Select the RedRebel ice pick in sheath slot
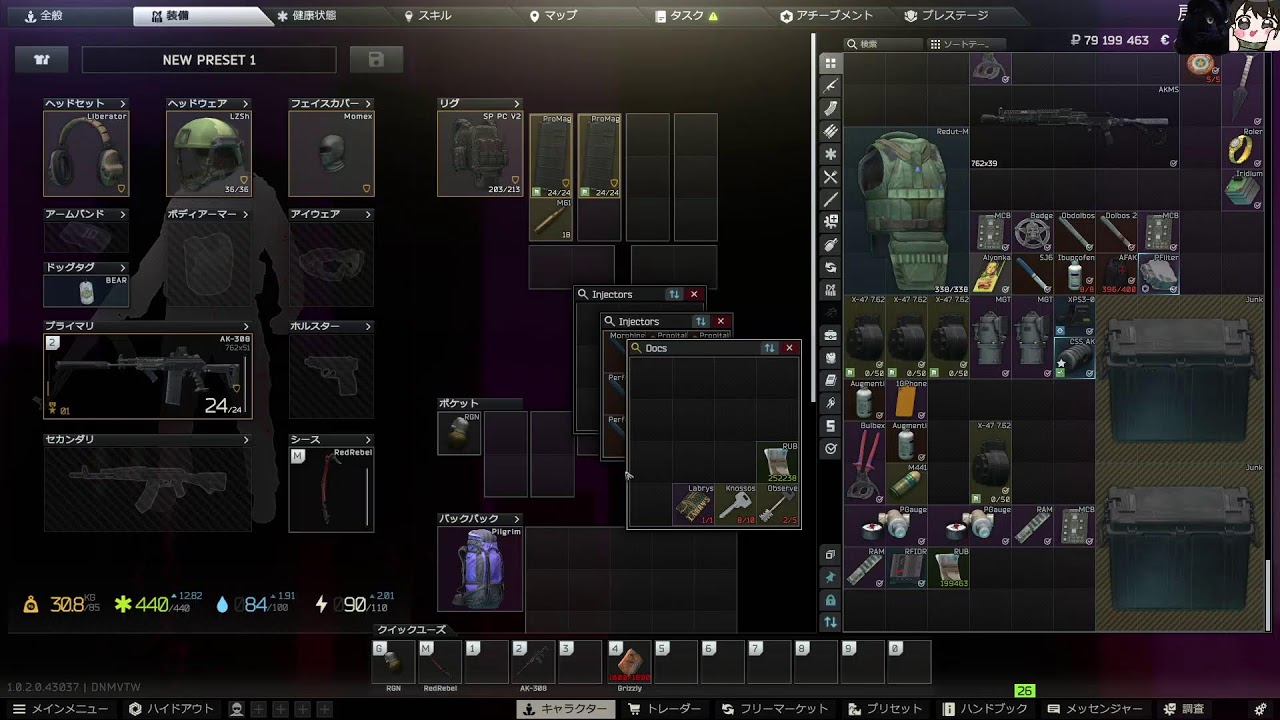The height and width of the screenshot is (720, 1280). coord(331,489)
